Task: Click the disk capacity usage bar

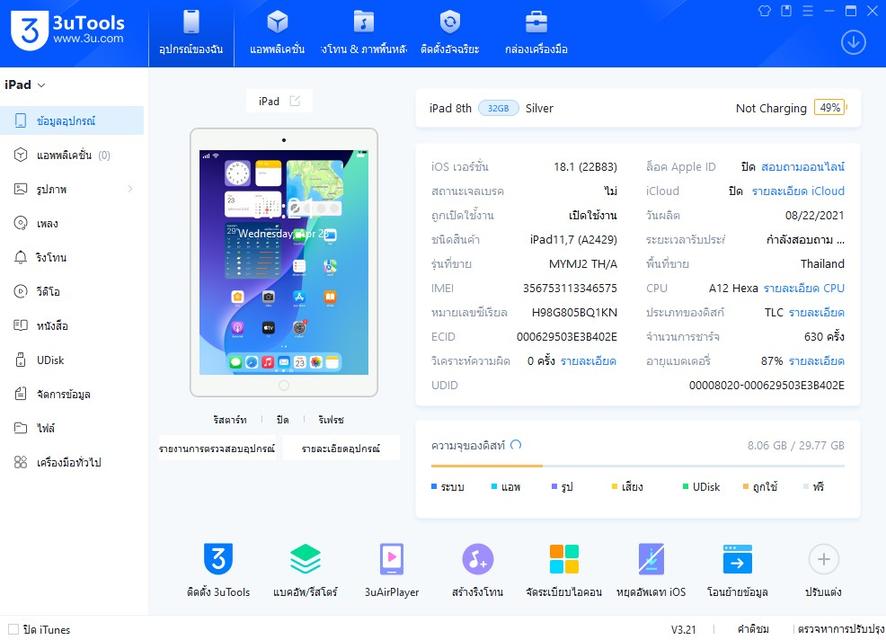Action: click(x=637, y=466)
